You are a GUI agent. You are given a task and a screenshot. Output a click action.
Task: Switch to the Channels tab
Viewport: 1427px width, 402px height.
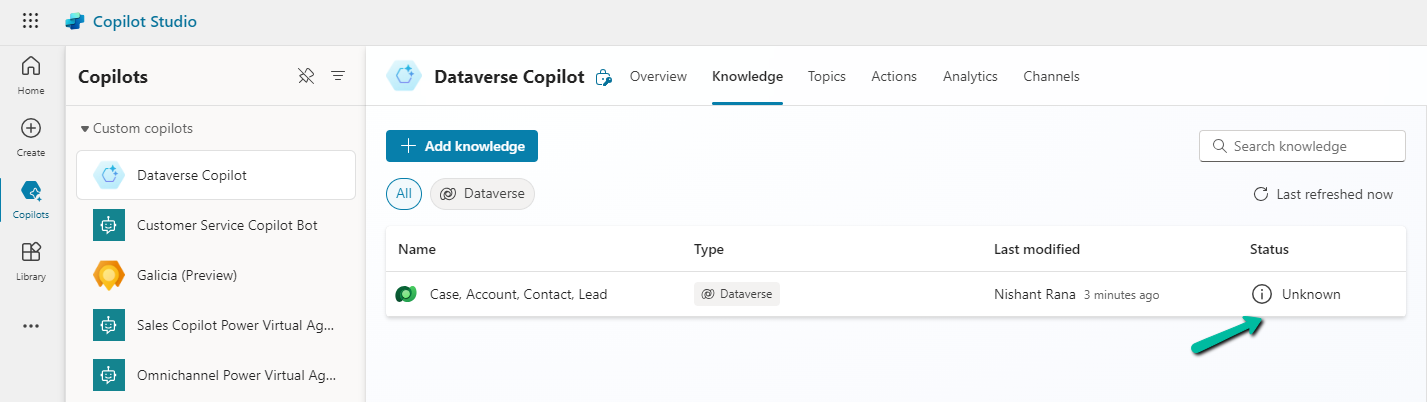(1051, 76)
